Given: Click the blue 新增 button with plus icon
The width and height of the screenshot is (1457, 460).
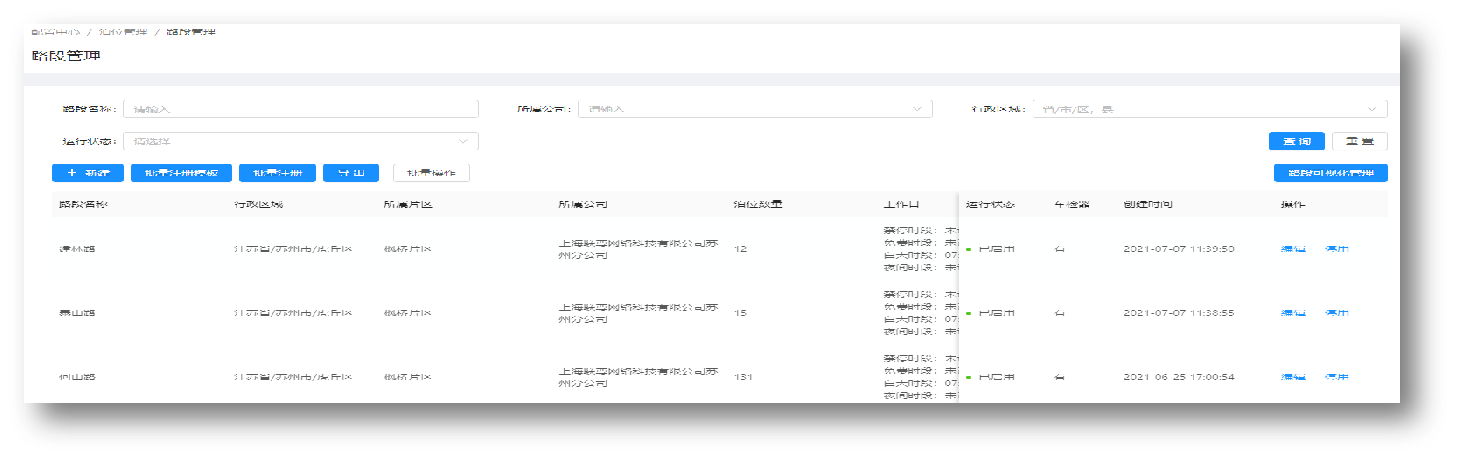Looking at the screenshot, I should (x=87, y=173).
